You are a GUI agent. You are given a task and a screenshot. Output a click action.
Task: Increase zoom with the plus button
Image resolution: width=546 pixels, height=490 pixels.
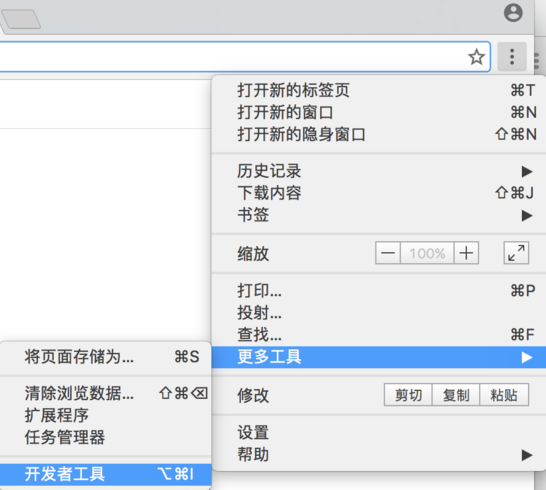[466, 253]
